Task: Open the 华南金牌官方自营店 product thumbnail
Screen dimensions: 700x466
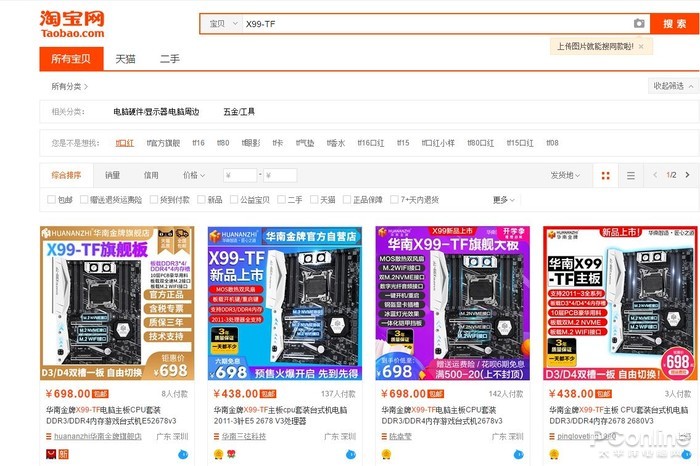Action: [x=285, y=303]
